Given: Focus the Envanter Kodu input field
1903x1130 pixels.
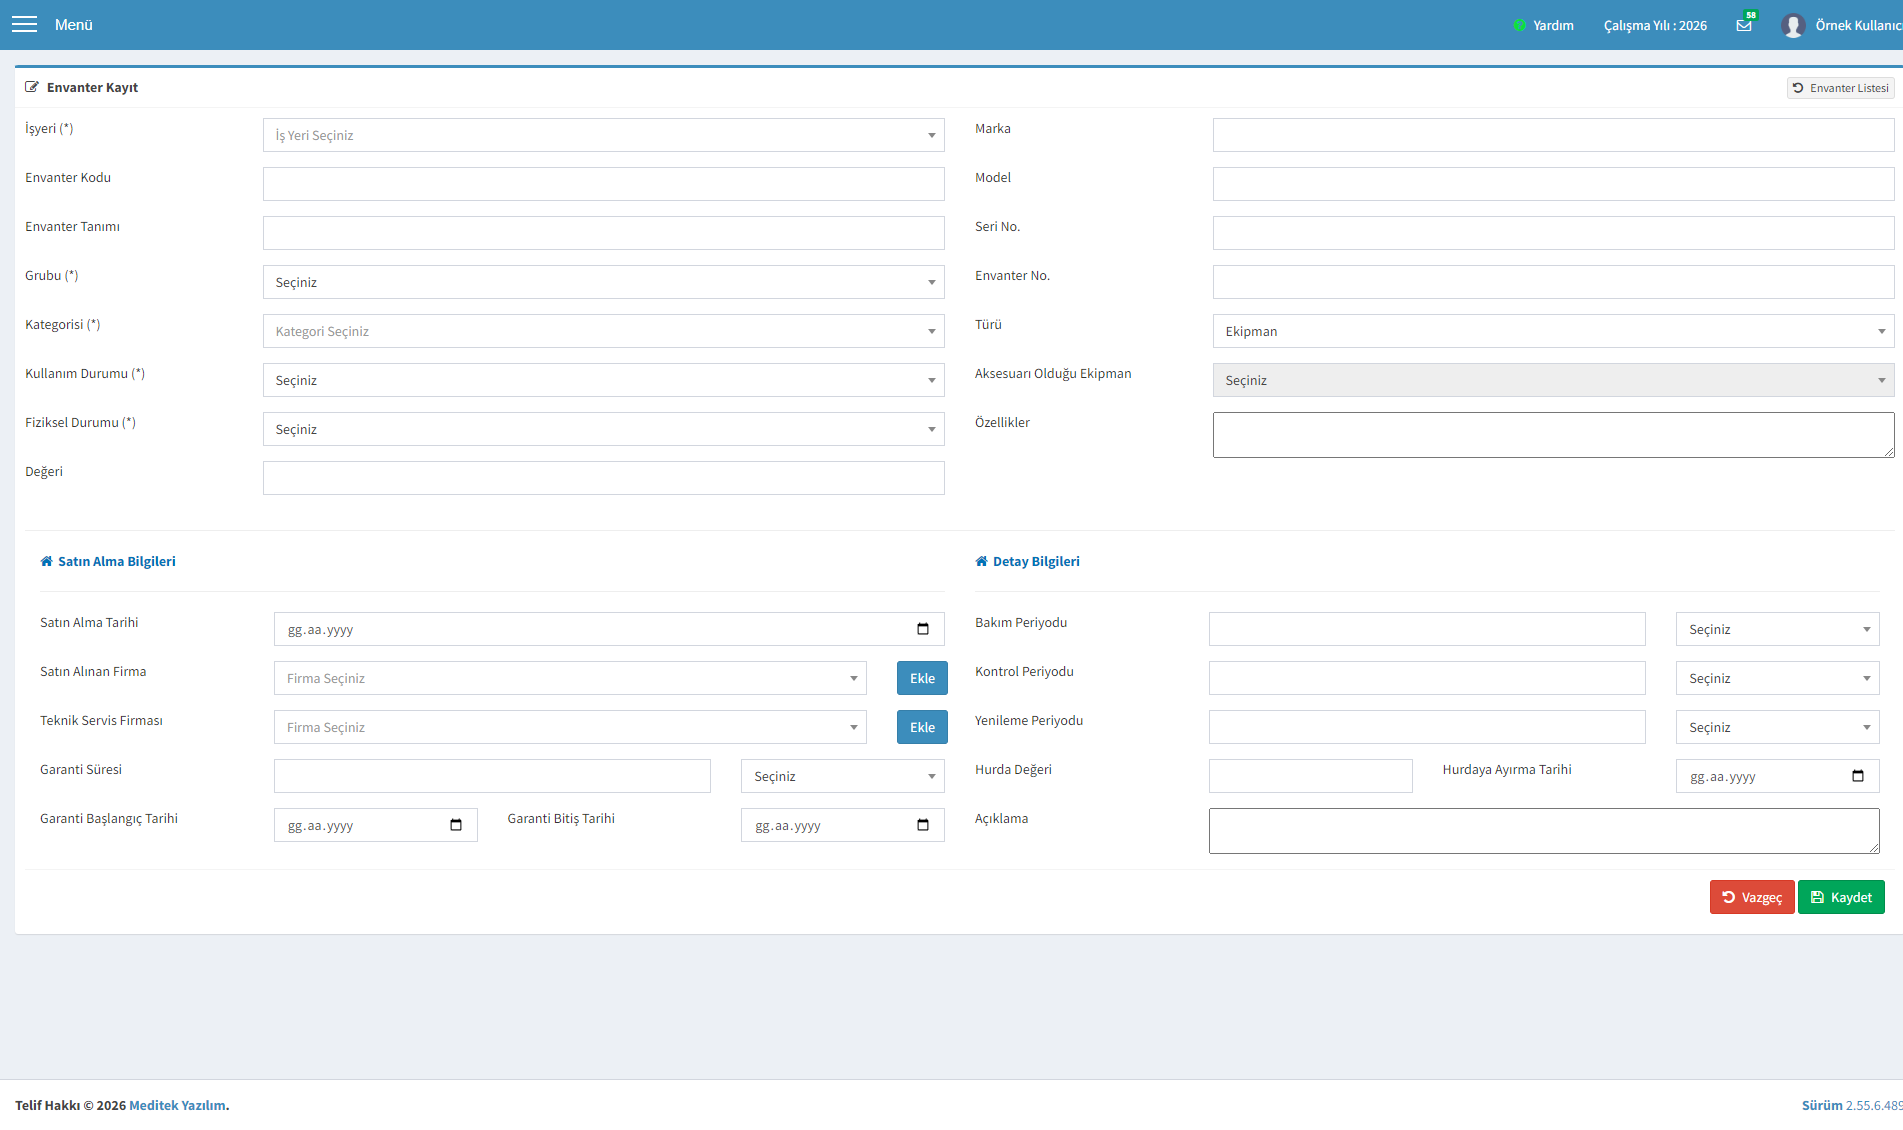Looking at the screenshot, I should 603,184.
